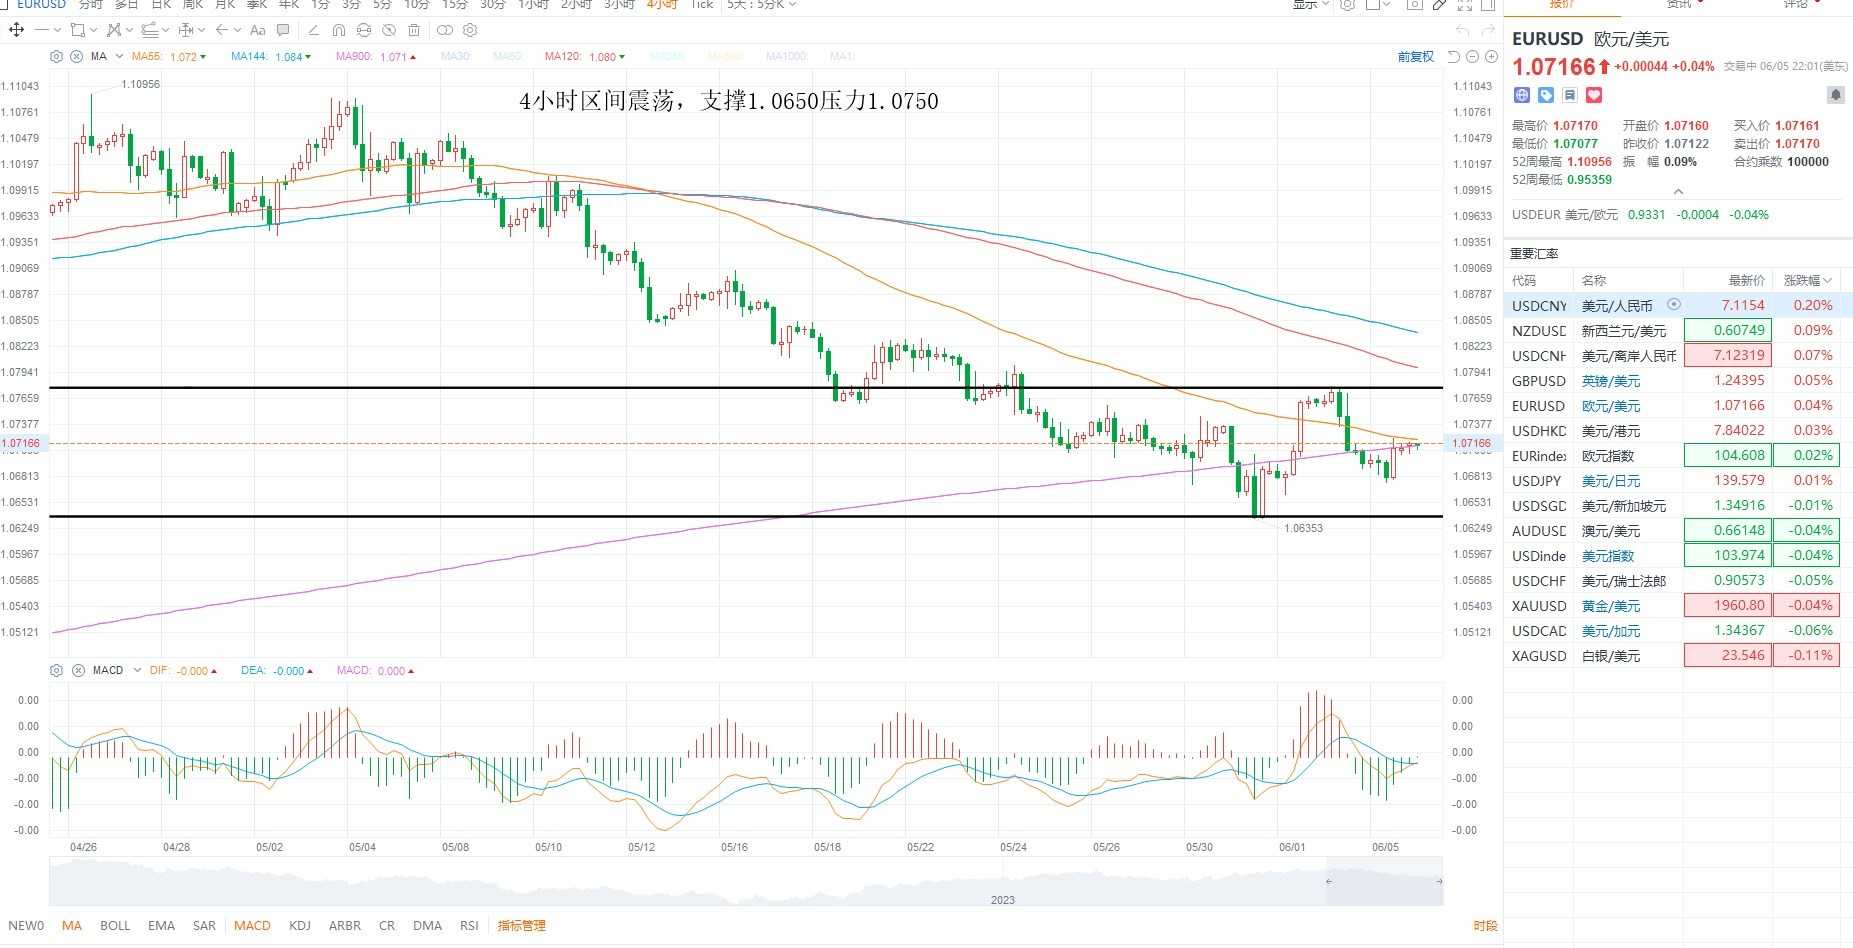Select the BOLL indicator tab

click(115, 925)
